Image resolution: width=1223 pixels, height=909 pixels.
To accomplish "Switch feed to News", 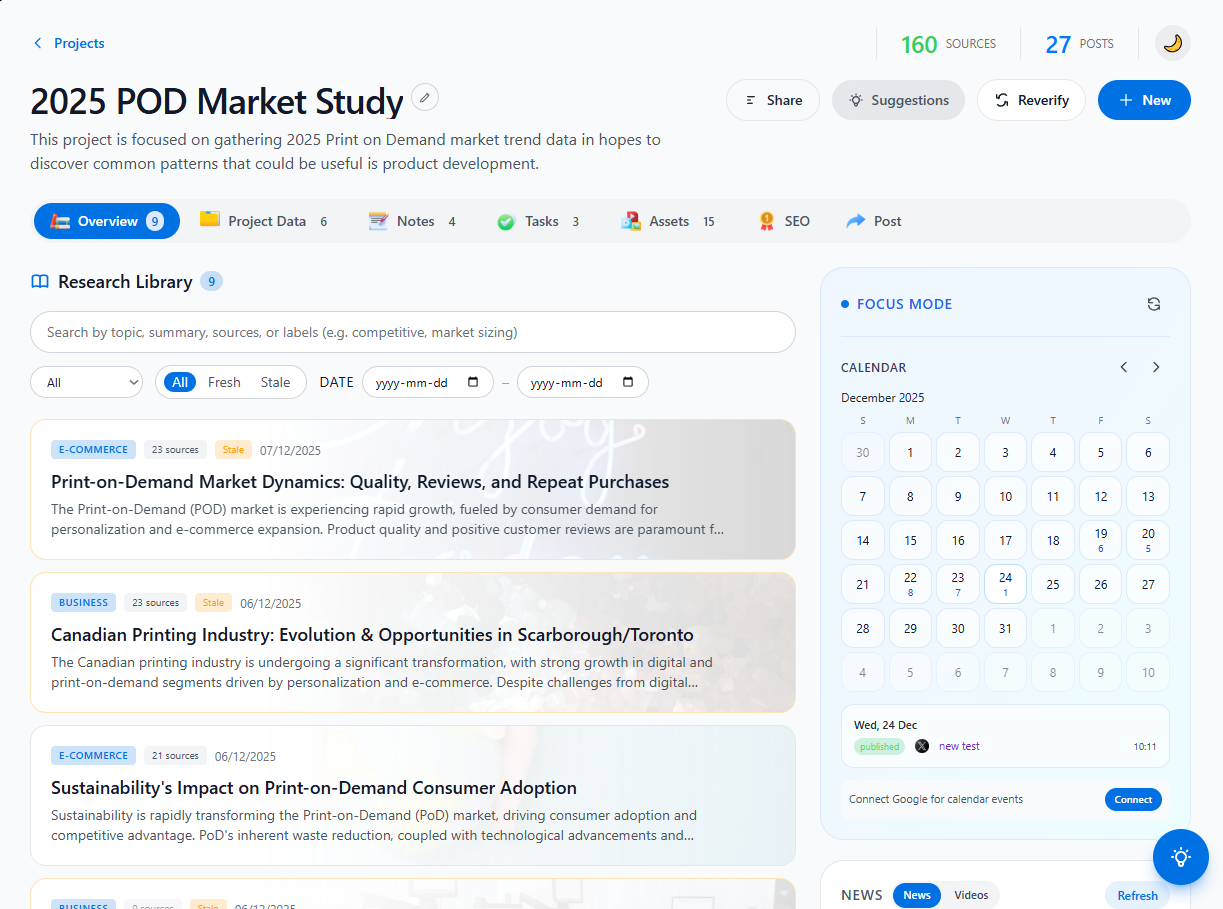I will click(917, 895).
